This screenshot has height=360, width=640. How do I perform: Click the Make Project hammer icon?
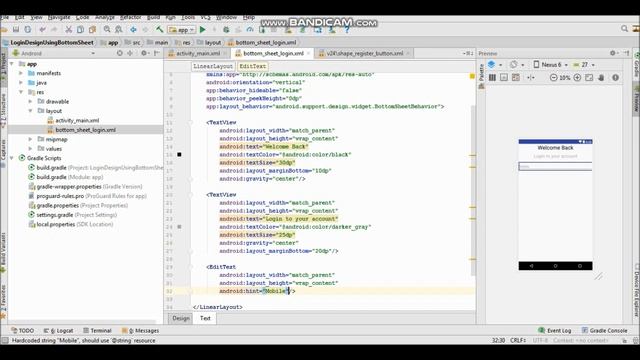coord(160,29)
